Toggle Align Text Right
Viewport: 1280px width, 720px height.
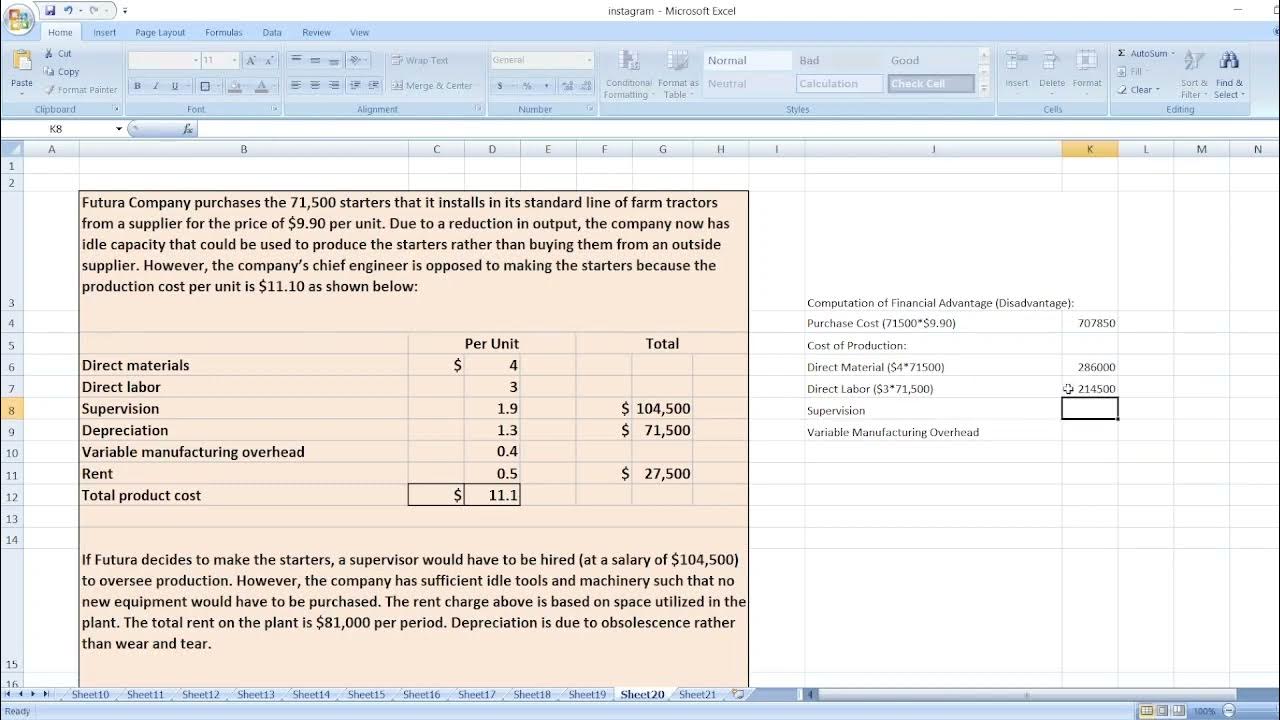333,86
